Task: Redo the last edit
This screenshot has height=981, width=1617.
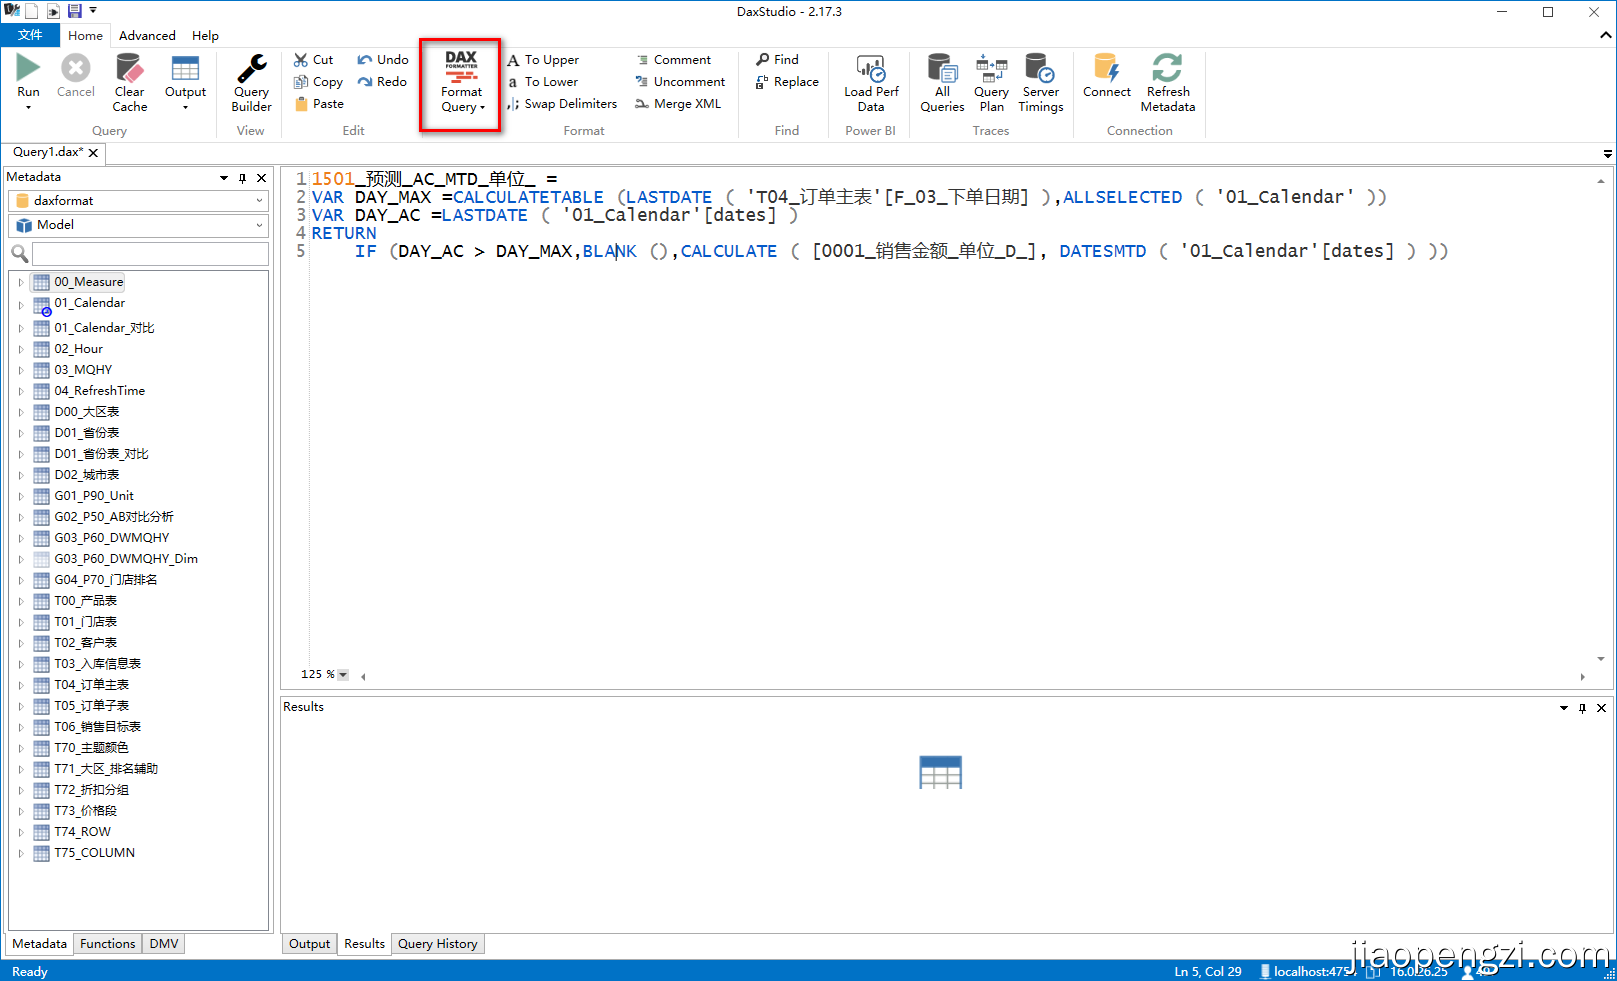Action: [x=382, y=82]
